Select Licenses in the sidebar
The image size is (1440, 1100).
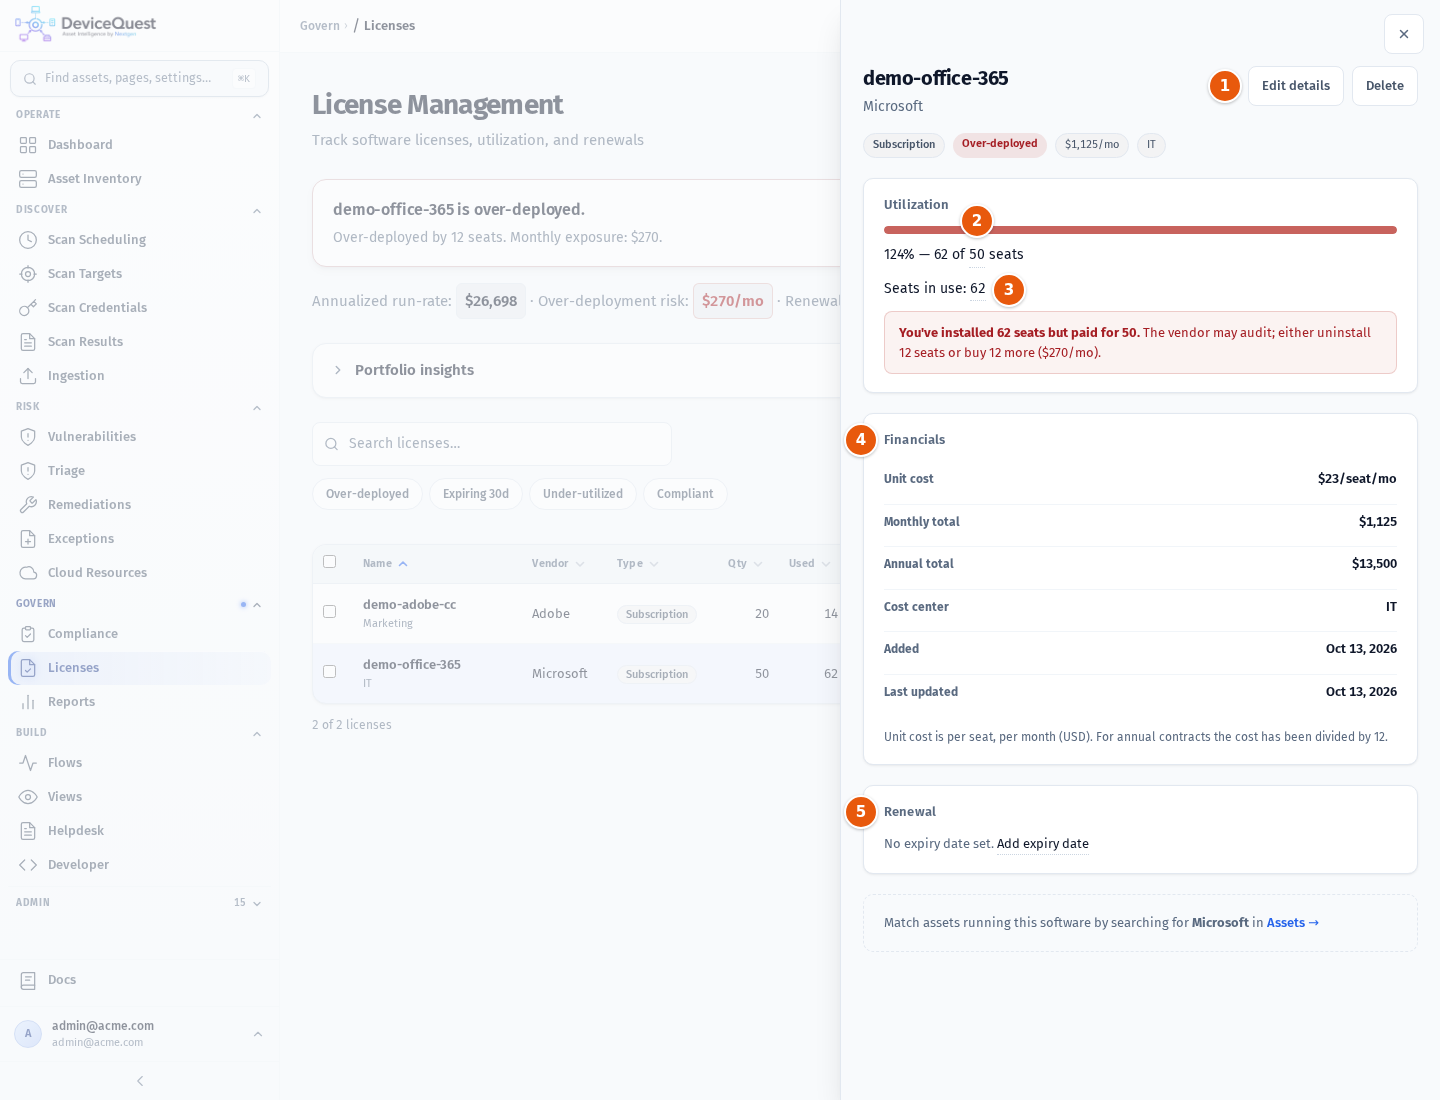coord(139,668)
